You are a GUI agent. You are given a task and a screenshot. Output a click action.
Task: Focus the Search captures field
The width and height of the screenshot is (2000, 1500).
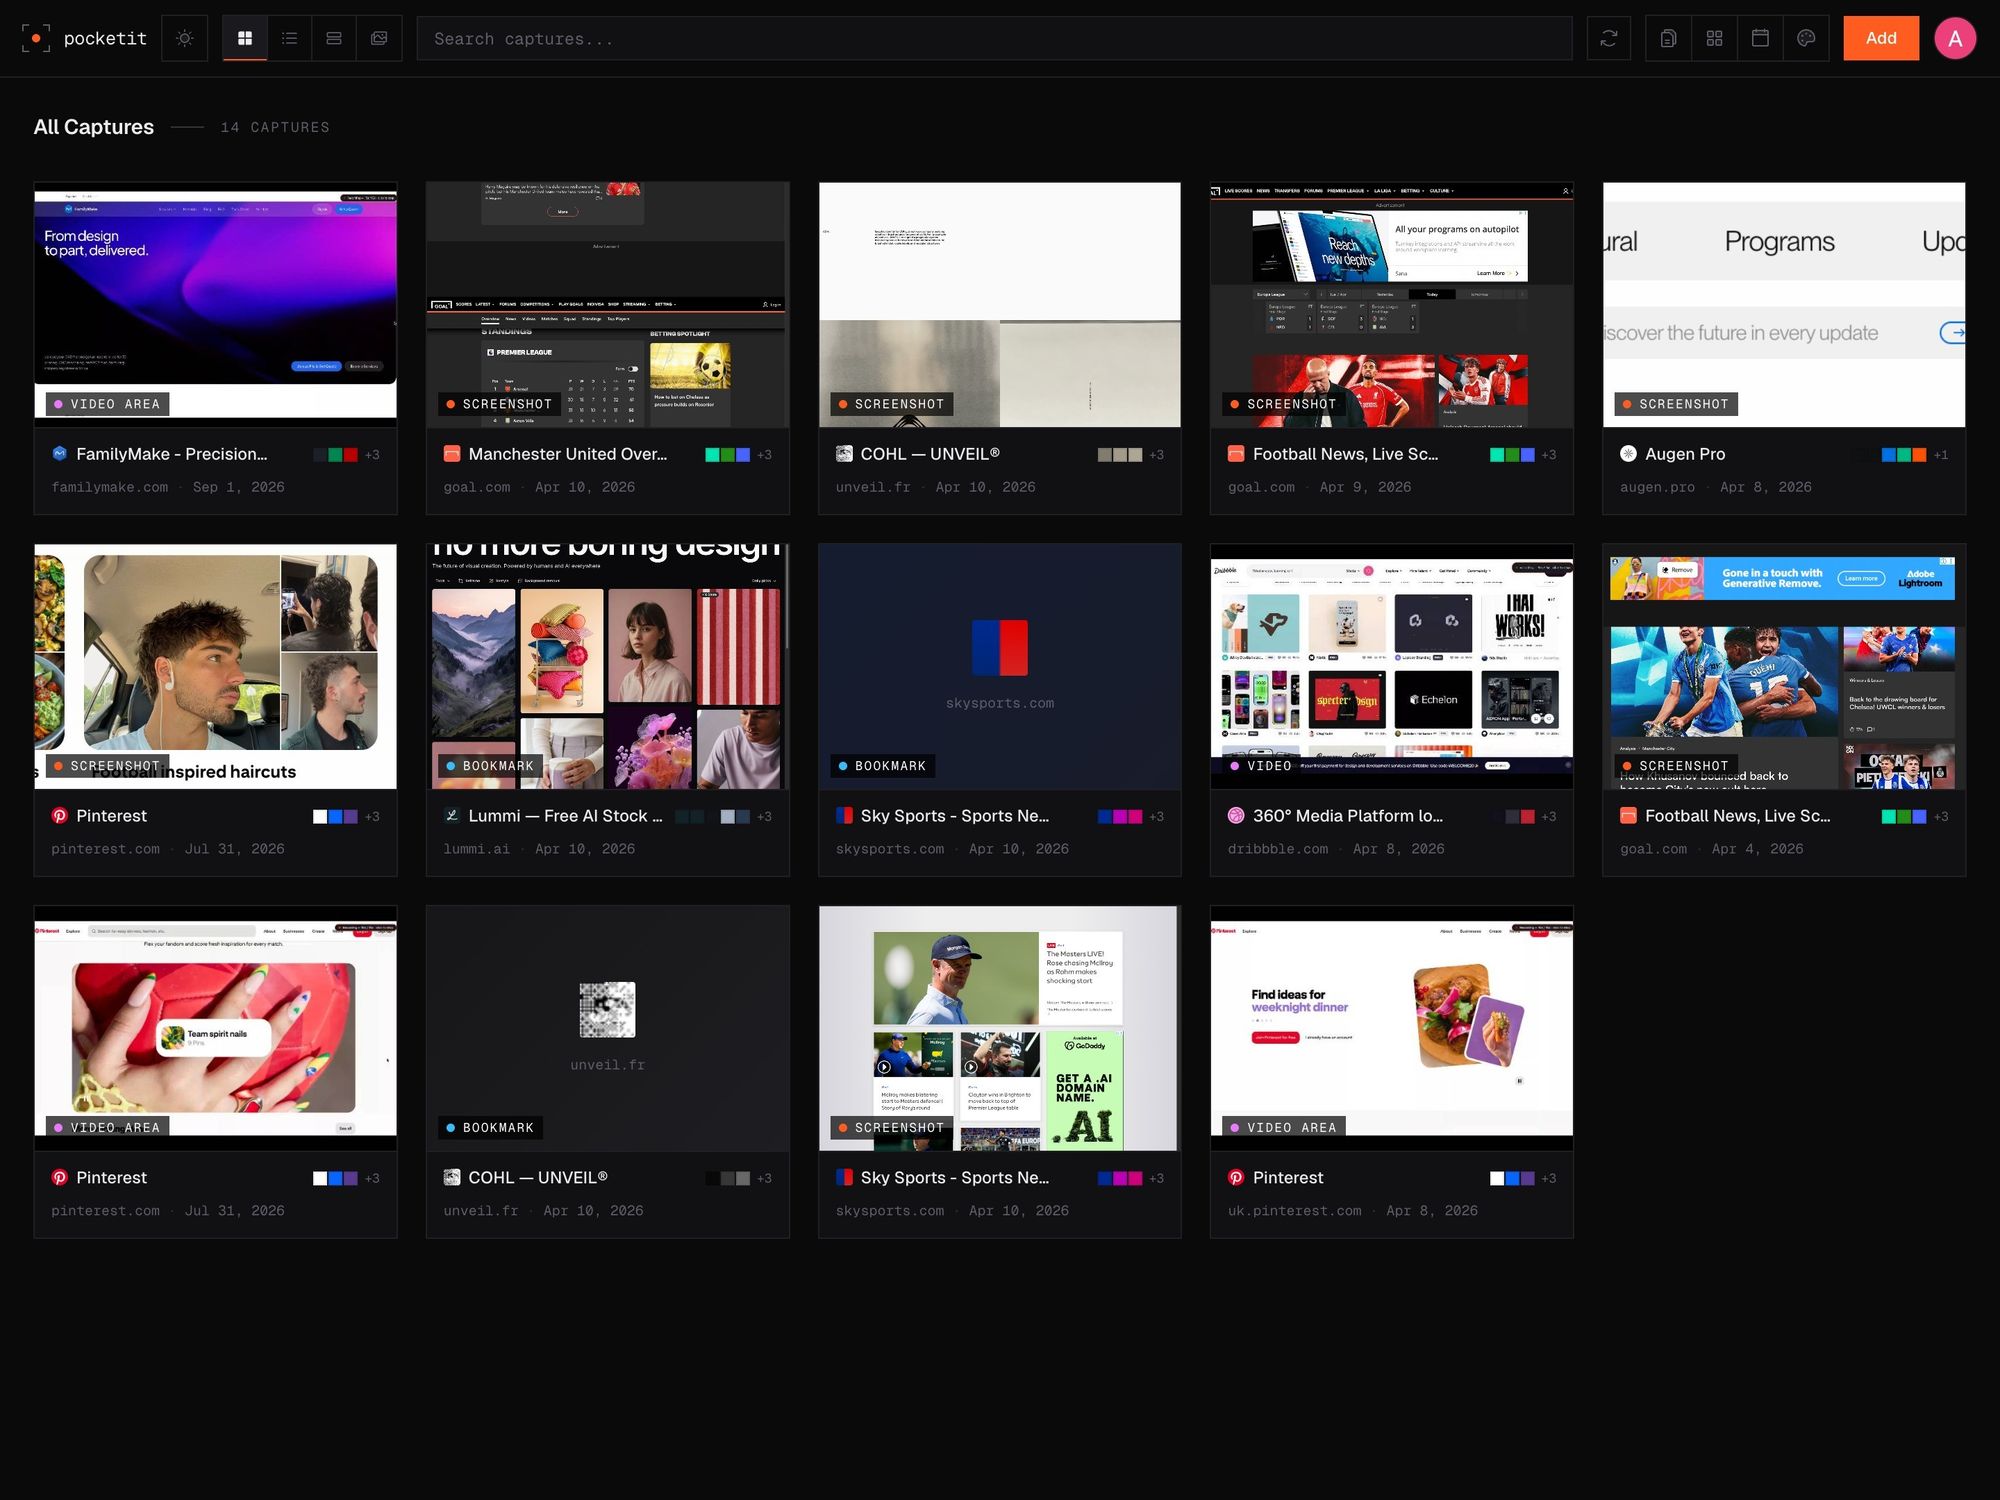pyautogui.click(x=994, y=38)
